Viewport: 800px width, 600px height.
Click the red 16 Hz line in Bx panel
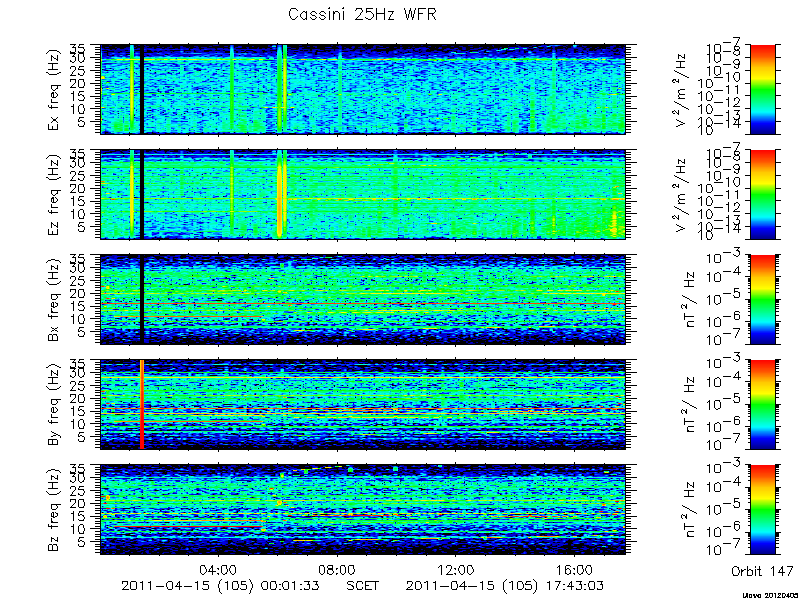coord(363,304)
